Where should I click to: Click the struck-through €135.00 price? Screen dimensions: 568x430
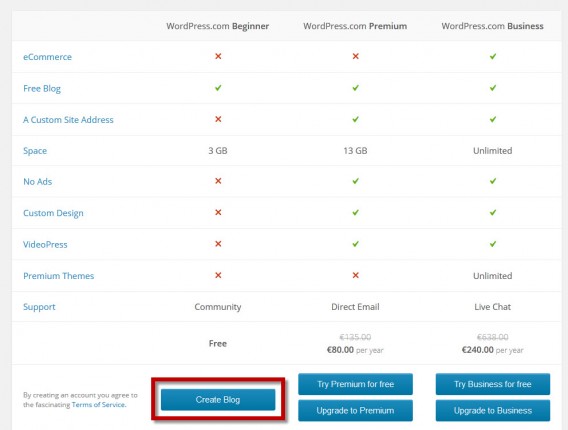tap(355, 337)
